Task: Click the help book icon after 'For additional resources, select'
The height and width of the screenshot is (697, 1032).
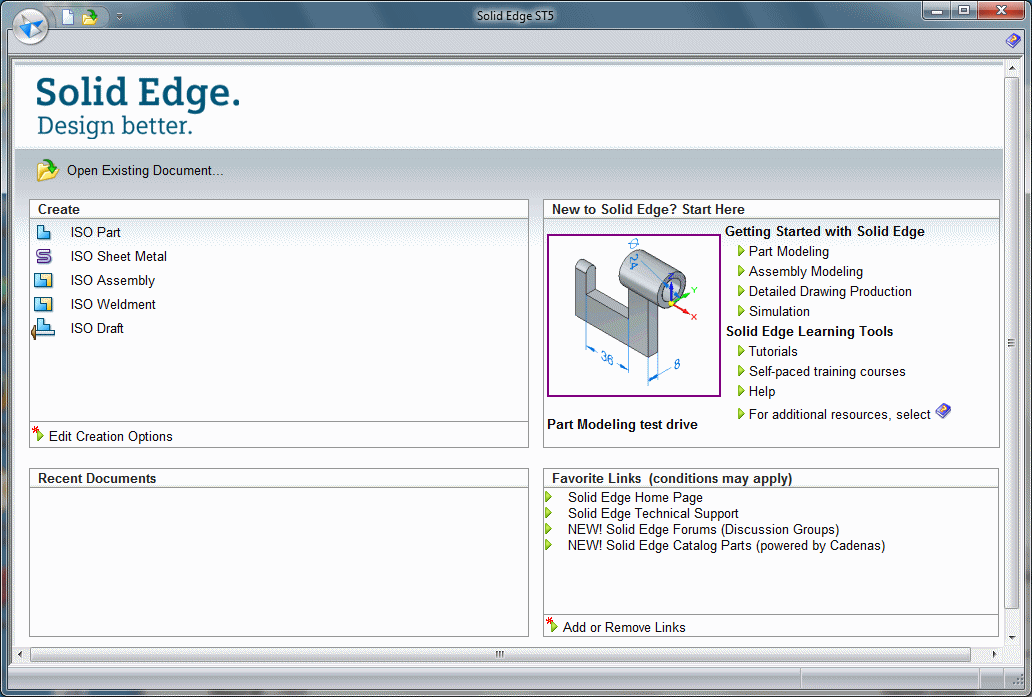Action: [x=943, y=411]
